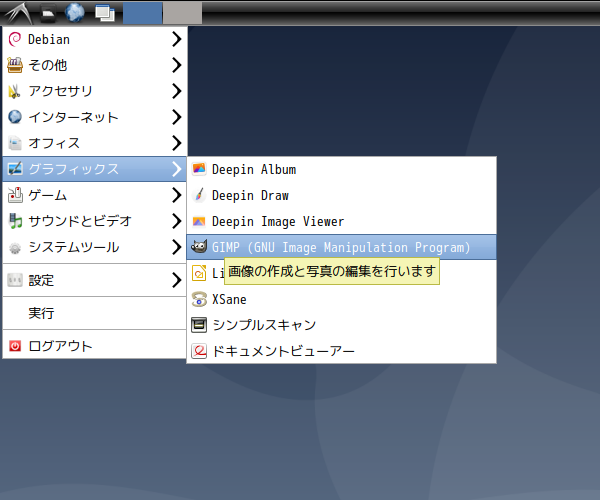Click the iconify windows panel icon
Viewport: 600px width, 500px height.
click(x=105, y=13)
